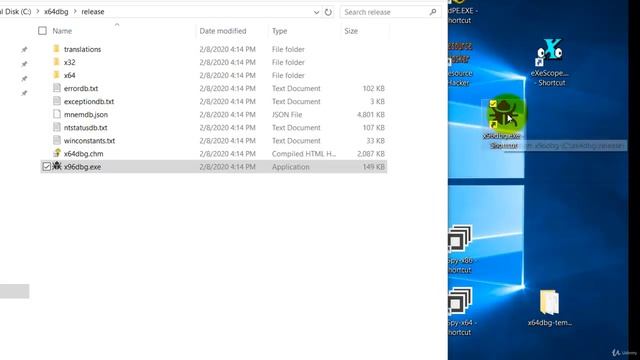Click the release breadcrumb segment

[93, 12]
